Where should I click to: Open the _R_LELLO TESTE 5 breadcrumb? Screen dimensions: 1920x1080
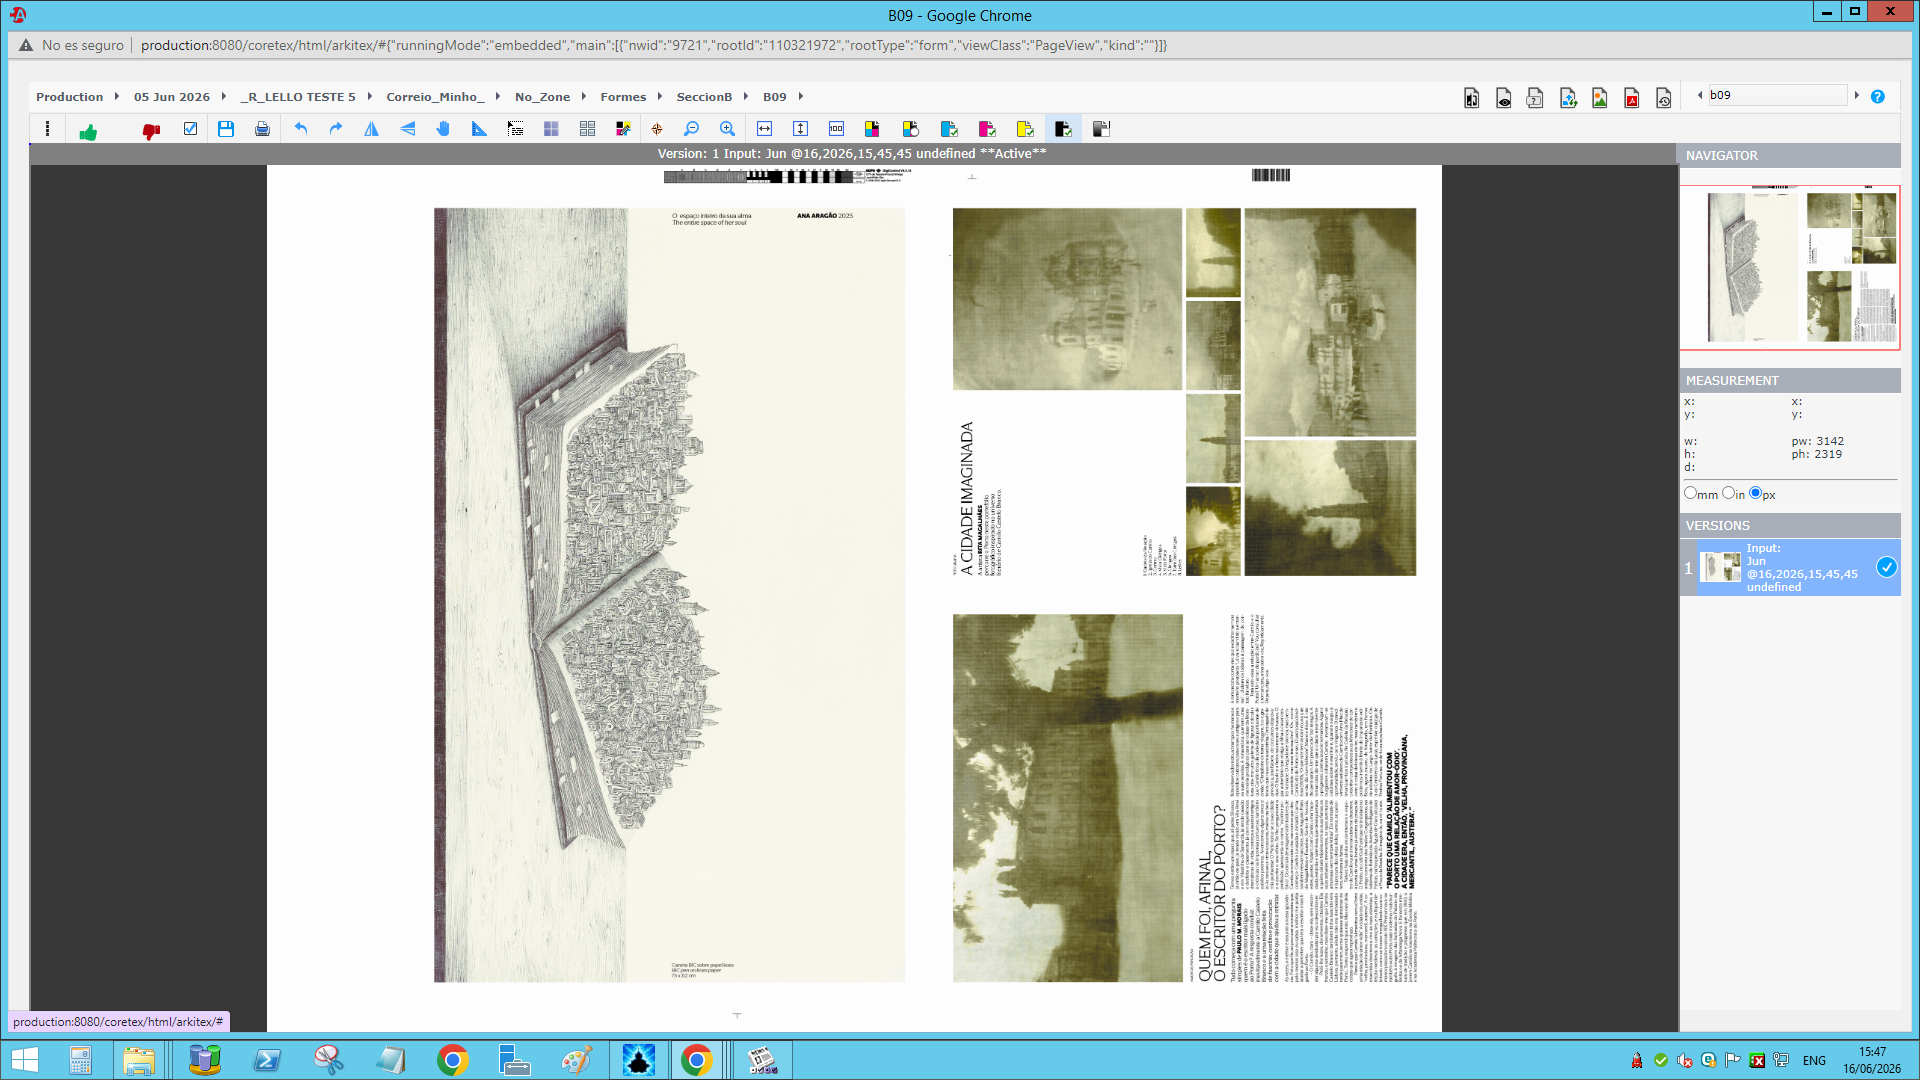click(298, 97)
